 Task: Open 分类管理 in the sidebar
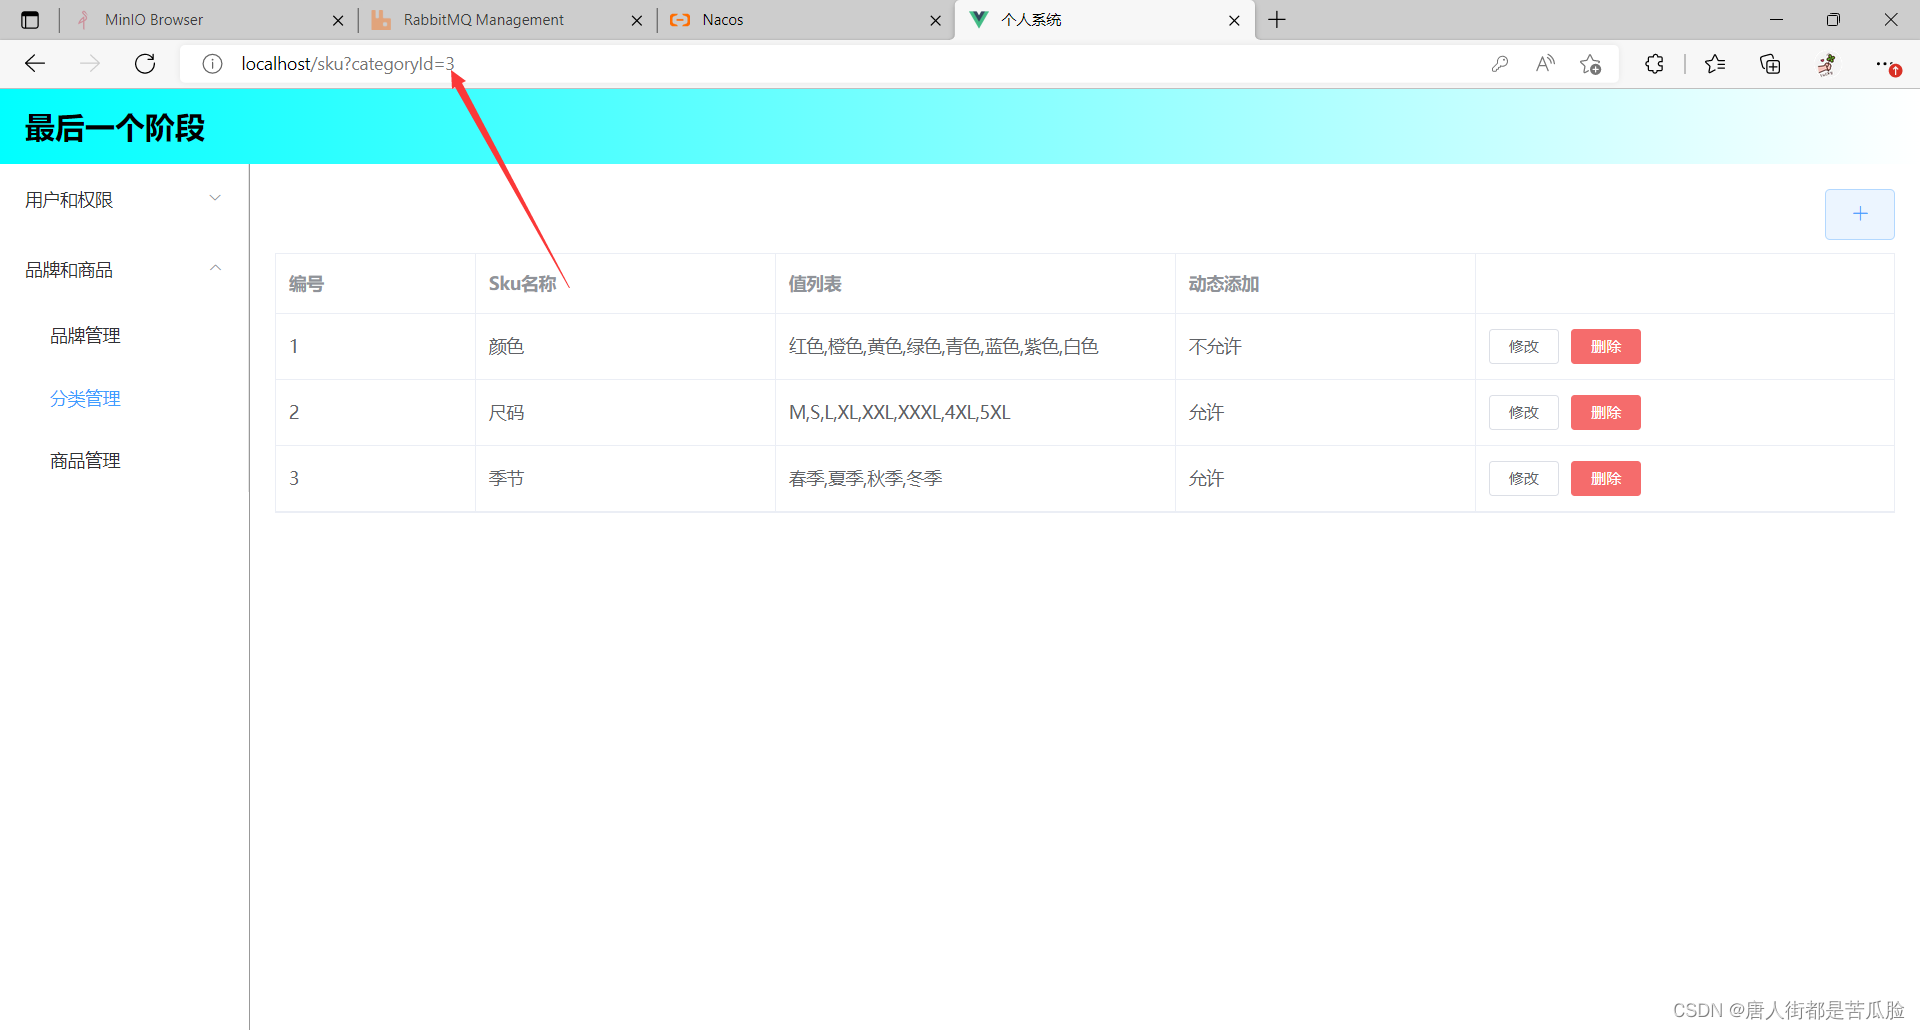[124, 398]
